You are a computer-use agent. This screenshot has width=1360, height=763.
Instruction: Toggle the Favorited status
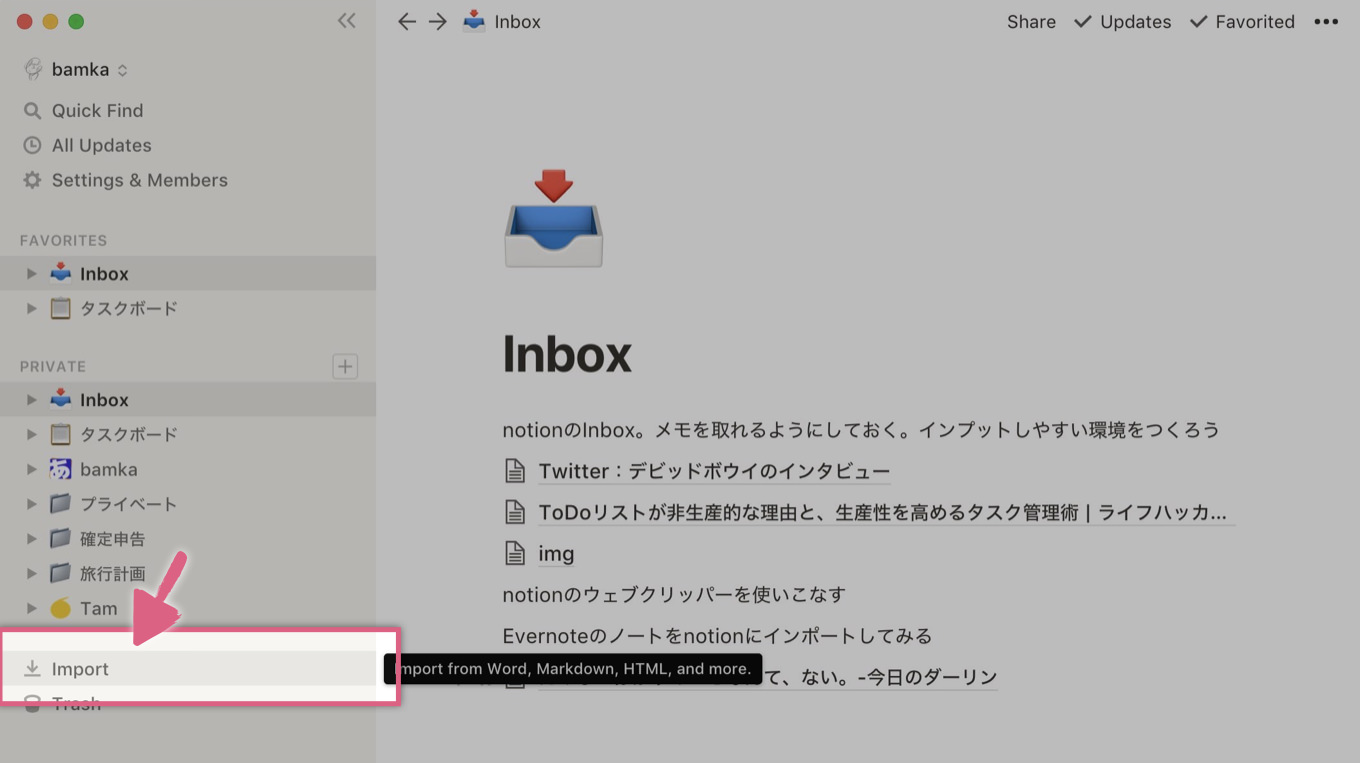click(1242, 22)
